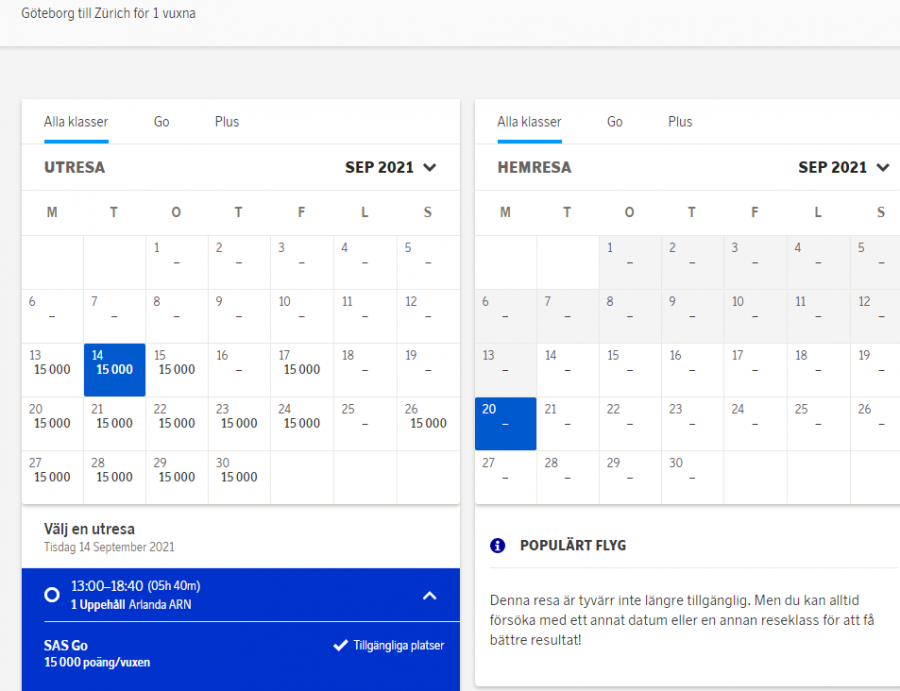Select the highlighted 20 September return cell
Image resolution: width=900 pixels, height=691 pixels.
(505, 424)
